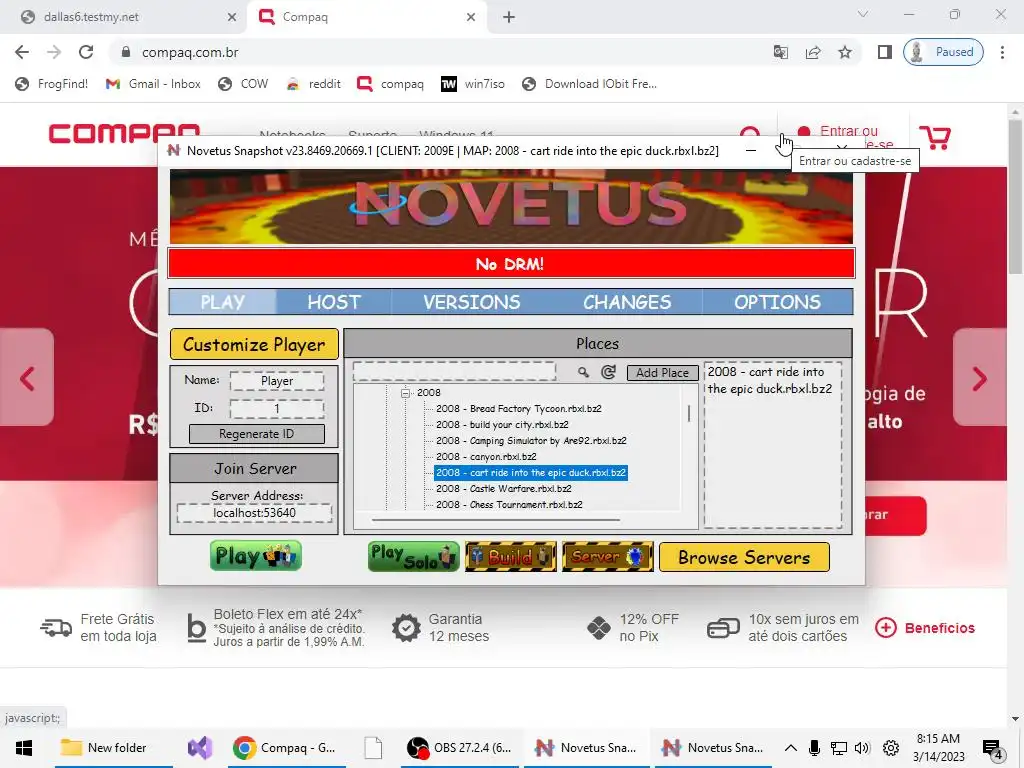Select 2008 - Castle Warfare map
Image resolution: width=1024 pixels, height=768 pixels.
504,488
